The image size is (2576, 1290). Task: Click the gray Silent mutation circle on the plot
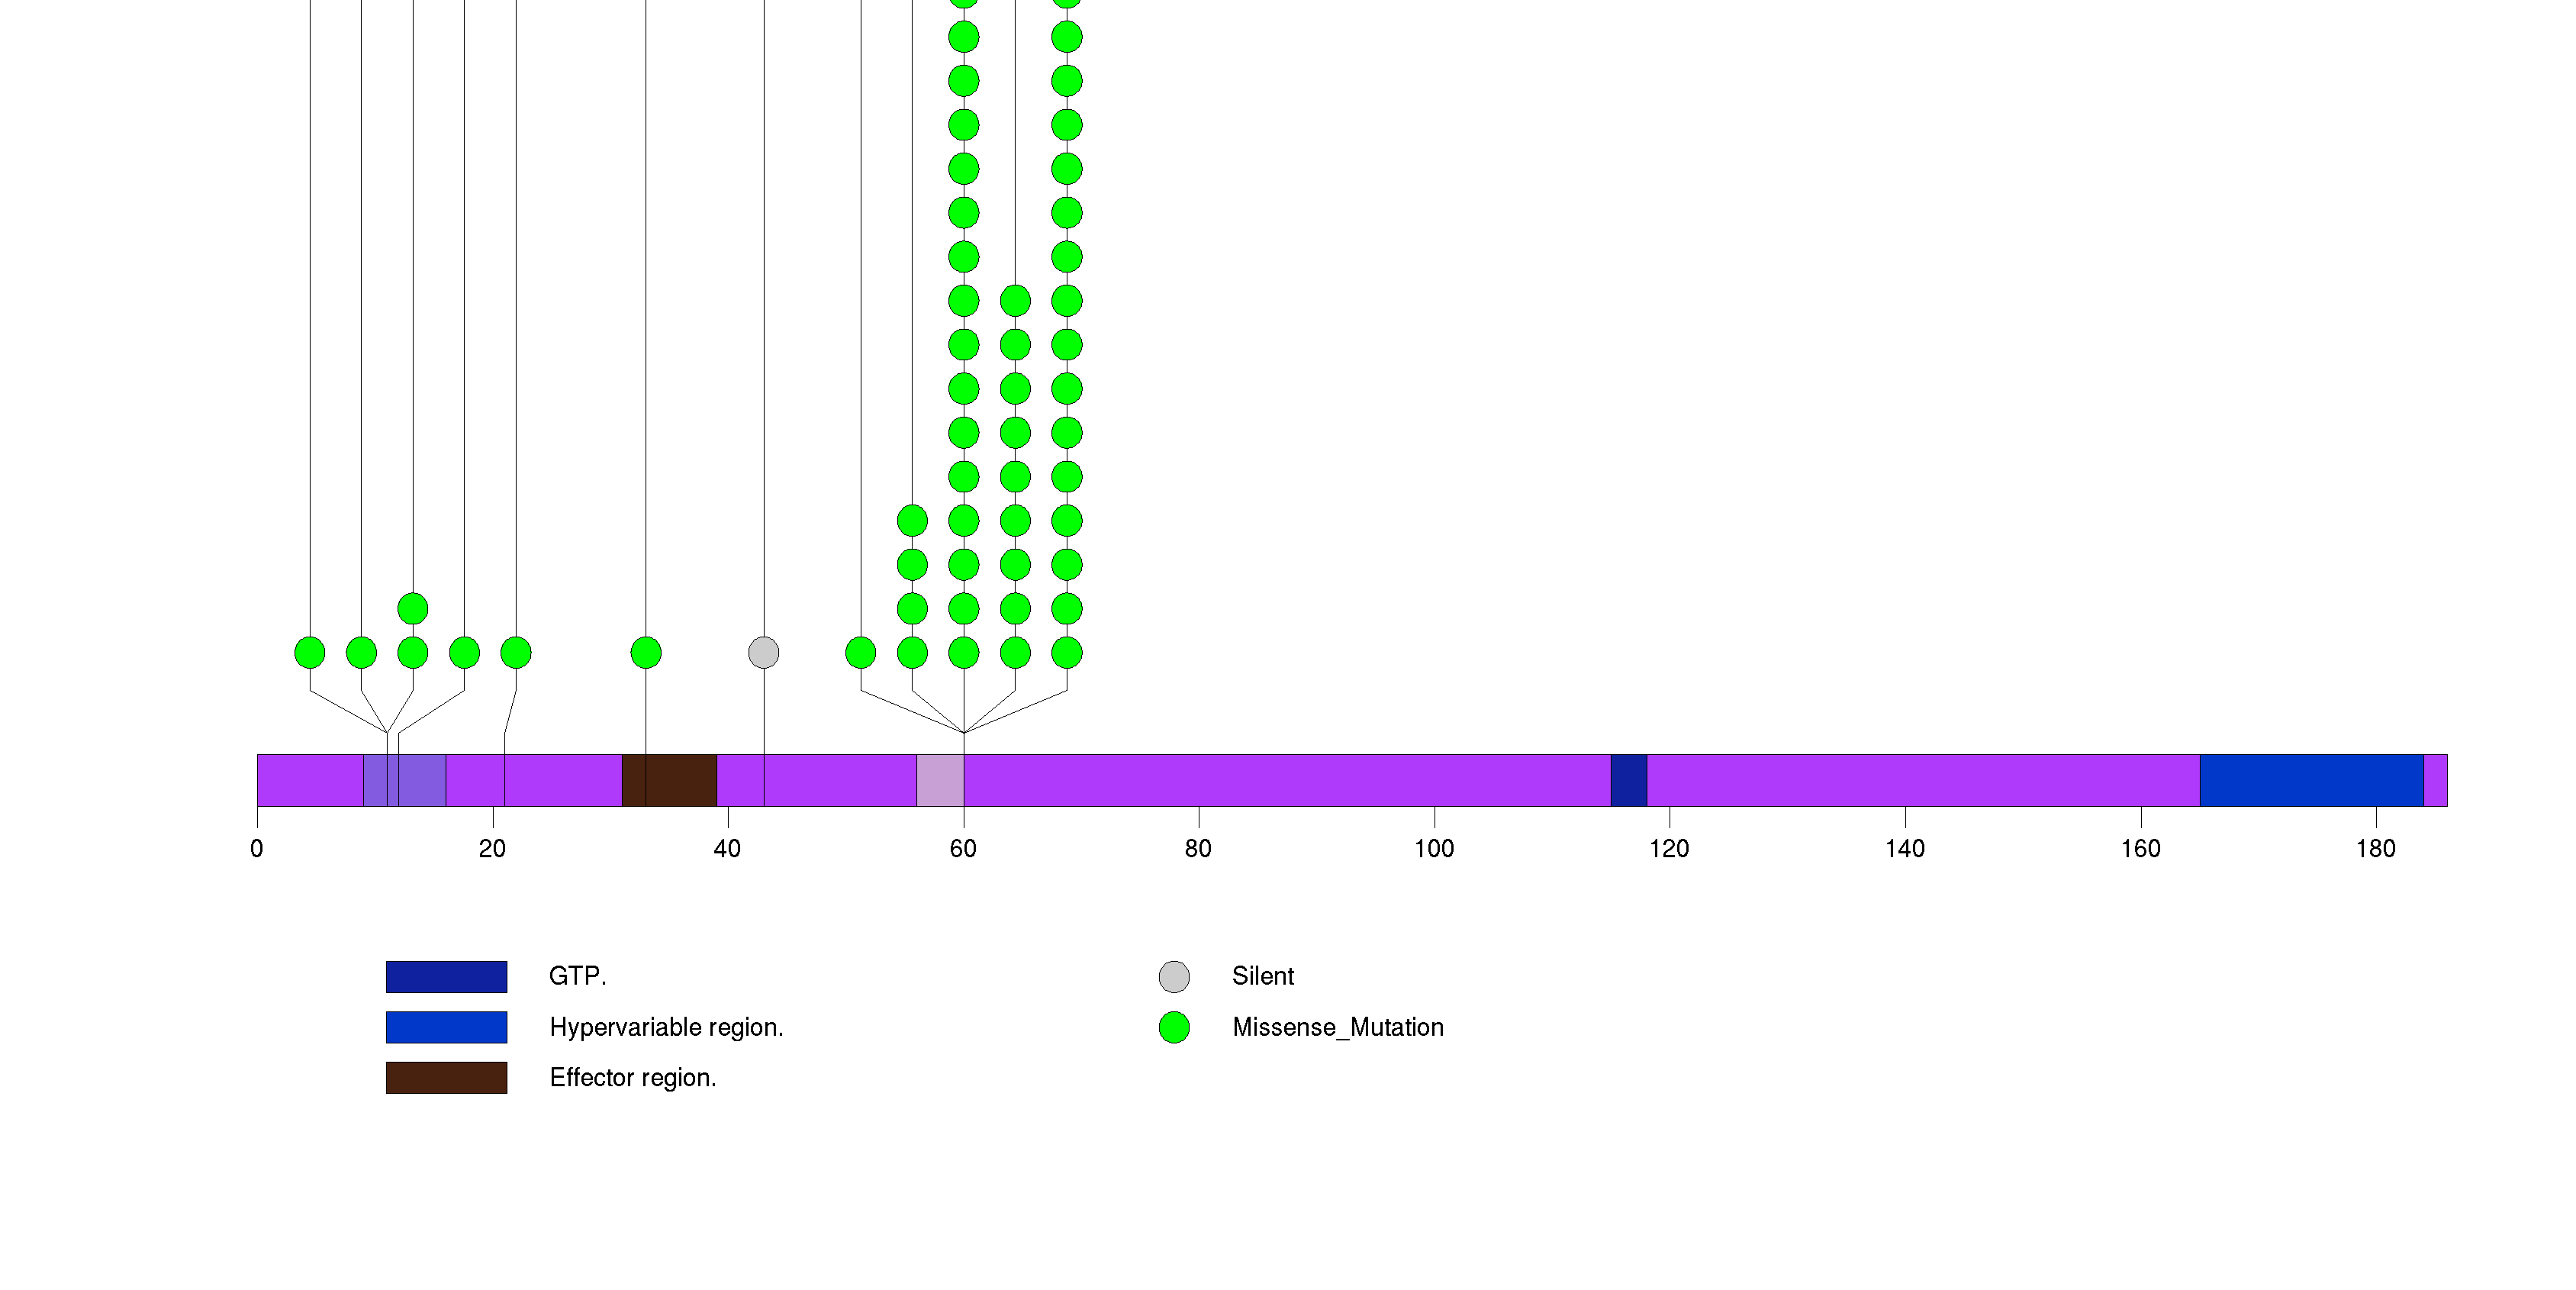tap(763, 653)
